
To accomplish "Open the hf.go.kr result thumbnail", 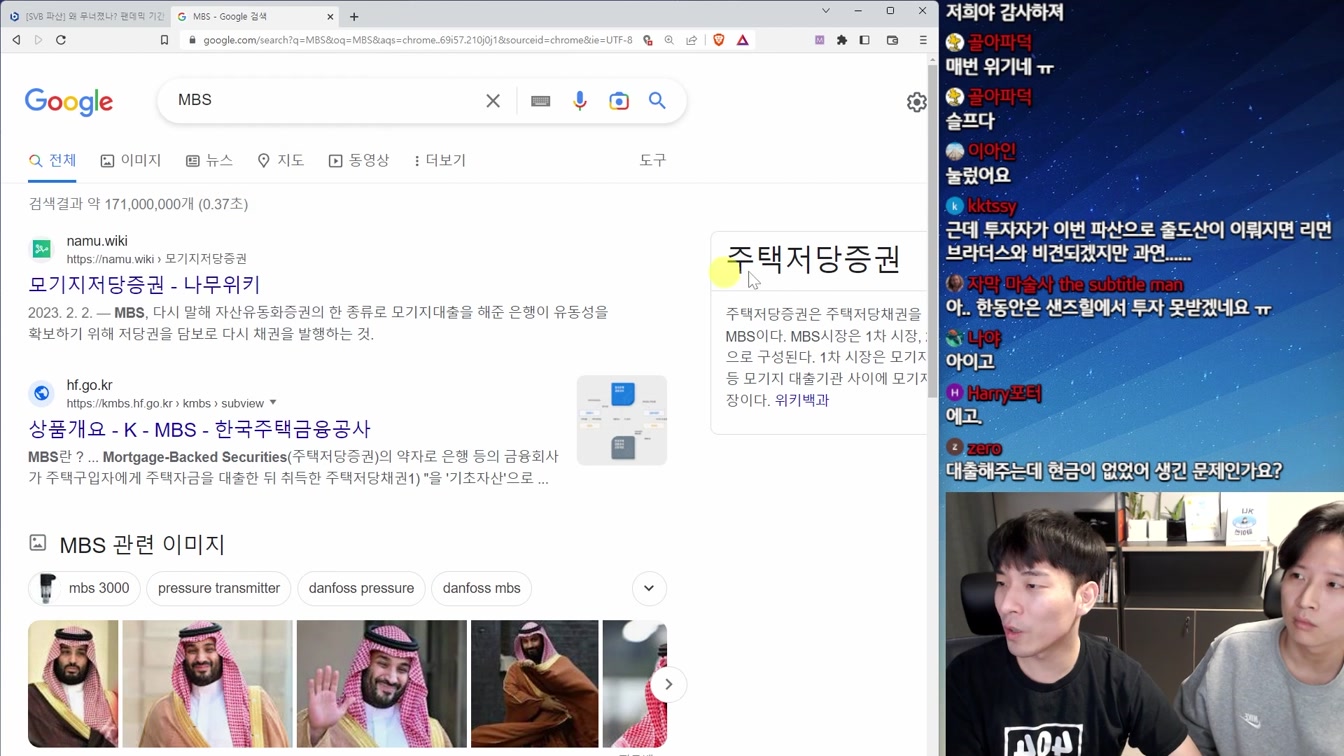I will tap(622, 420).
